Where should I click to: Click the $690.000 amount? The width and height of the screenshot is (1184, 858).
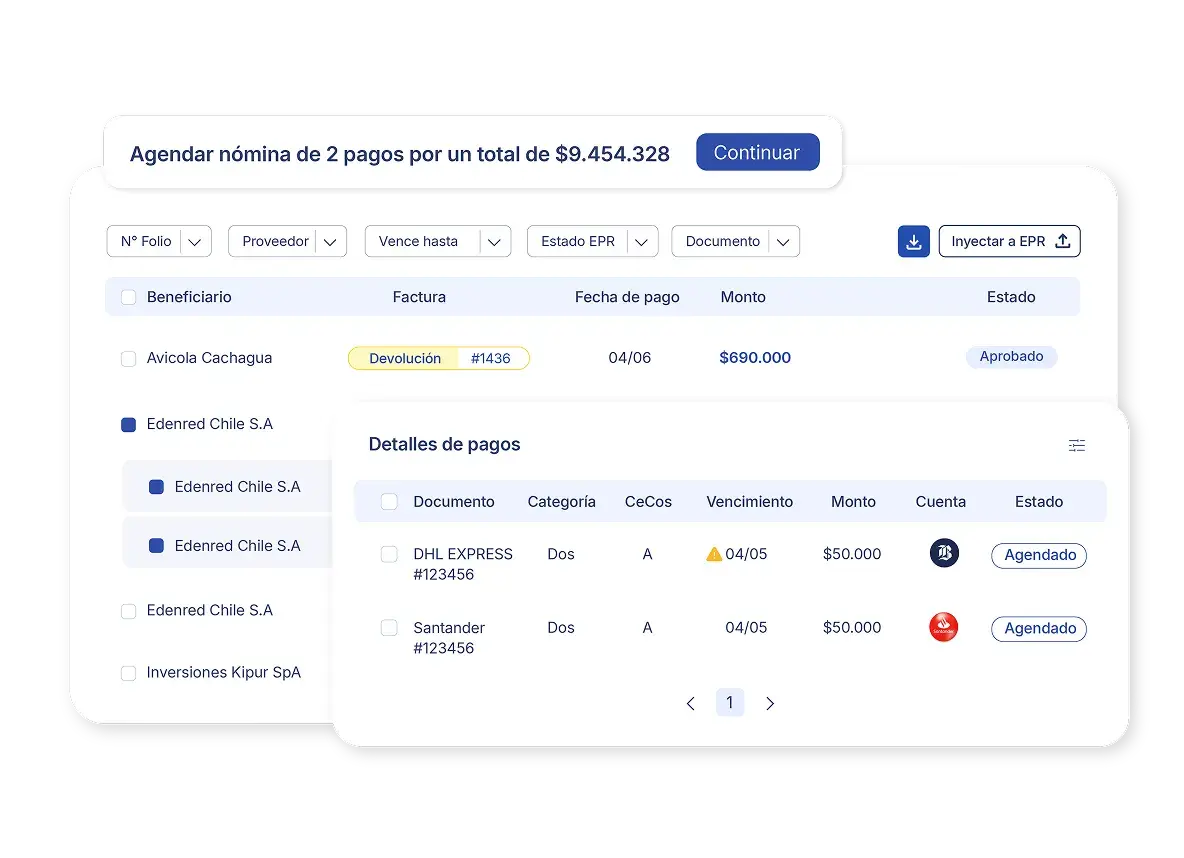755,357
